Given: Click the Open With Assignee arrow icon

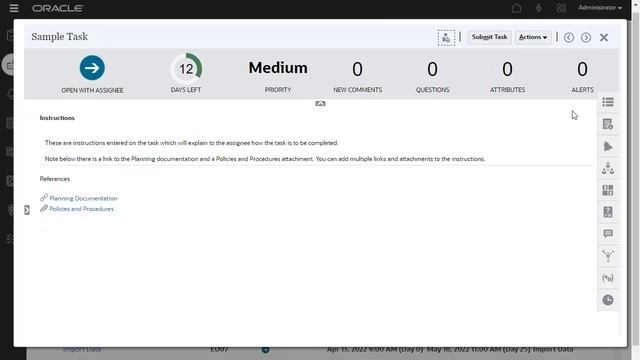Looking at the screenshot, I should pyautogui.click(x=92, y=68).
